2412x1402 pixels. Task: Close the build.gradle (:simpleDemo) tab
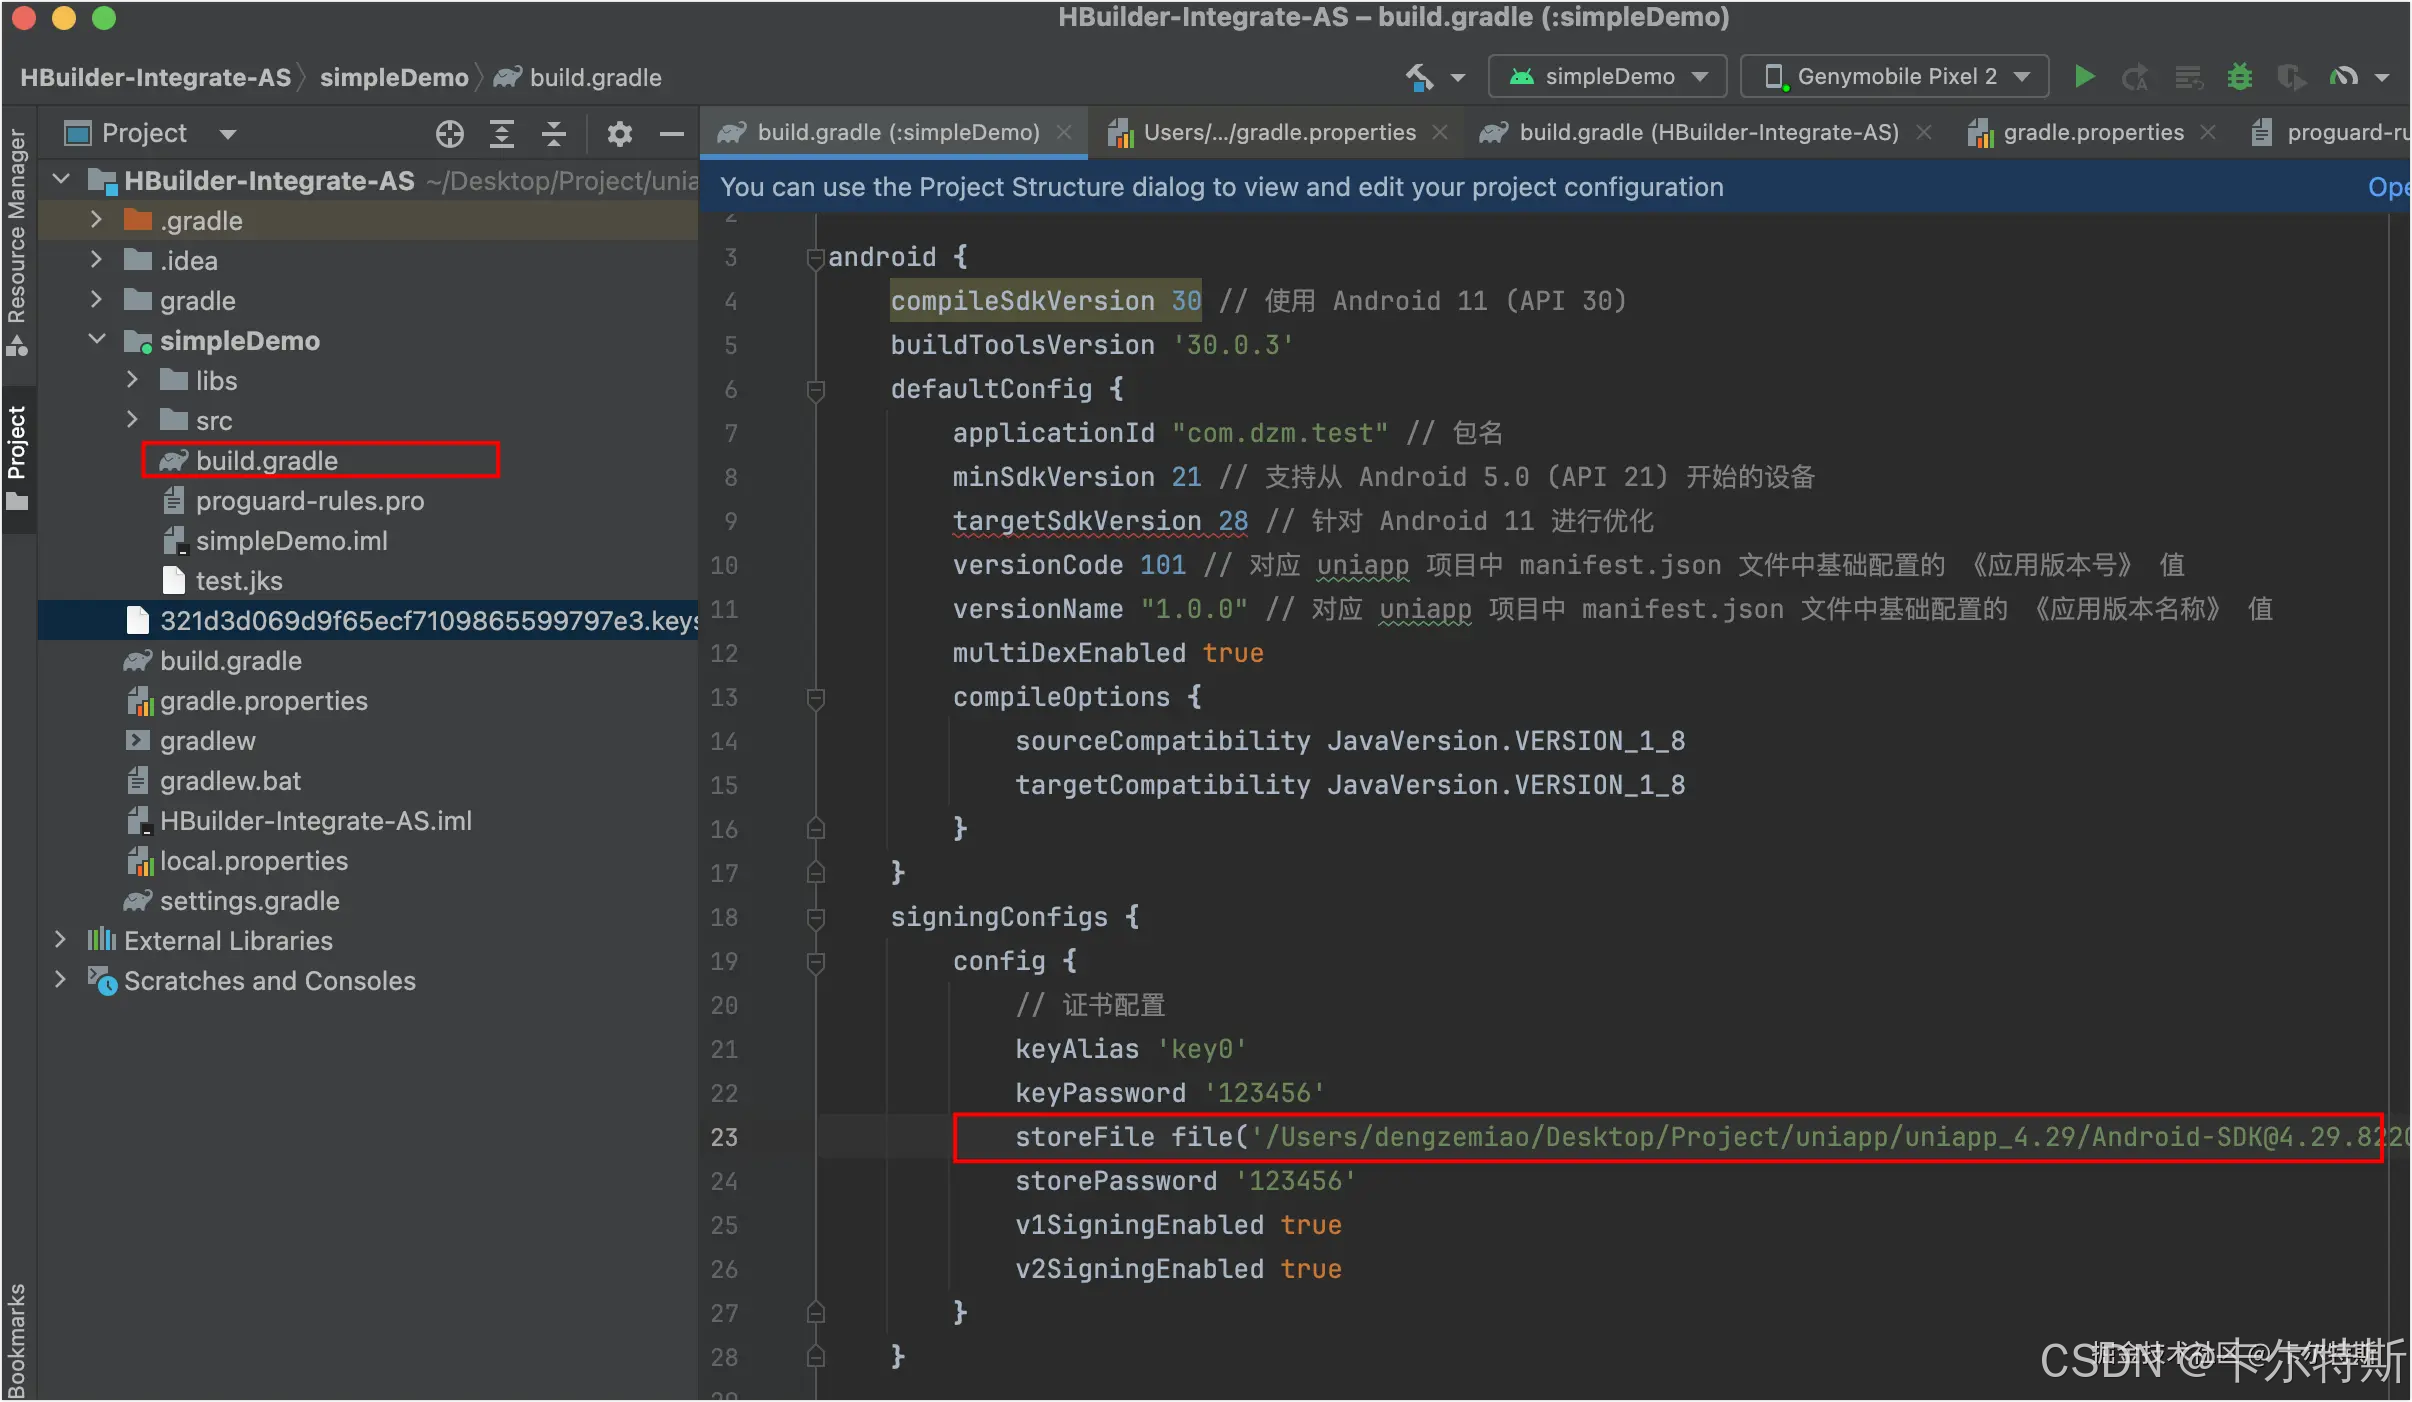[1064, 133]
